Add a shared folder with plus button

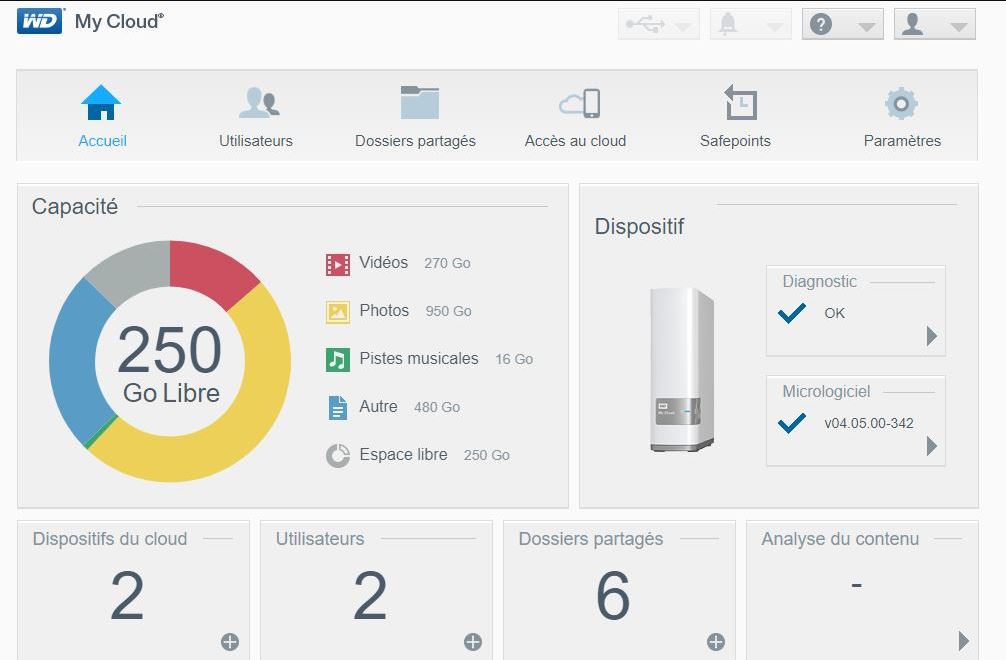716,641
